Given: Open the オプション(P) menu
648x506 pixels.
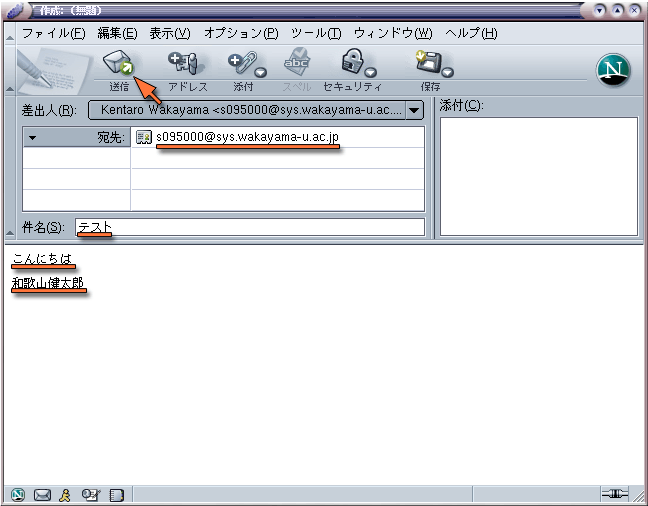Looking at the screenshot, I should click(x=240, y=33).
